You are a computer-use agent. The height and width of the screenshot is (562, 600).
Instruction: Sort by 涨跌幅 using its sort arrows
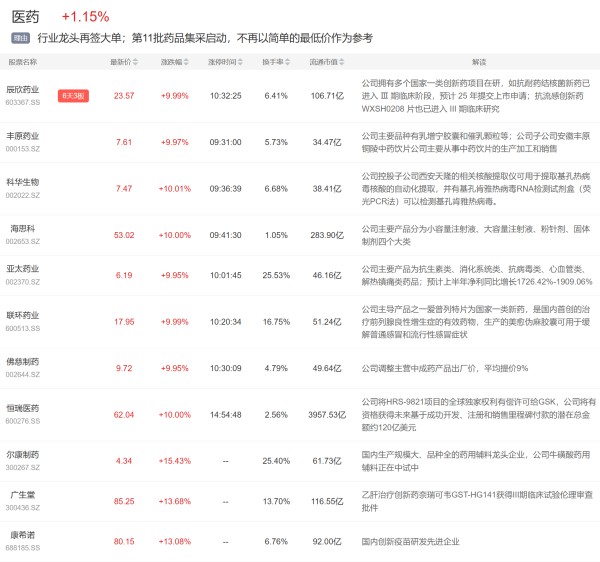click(x=186, y=62)
